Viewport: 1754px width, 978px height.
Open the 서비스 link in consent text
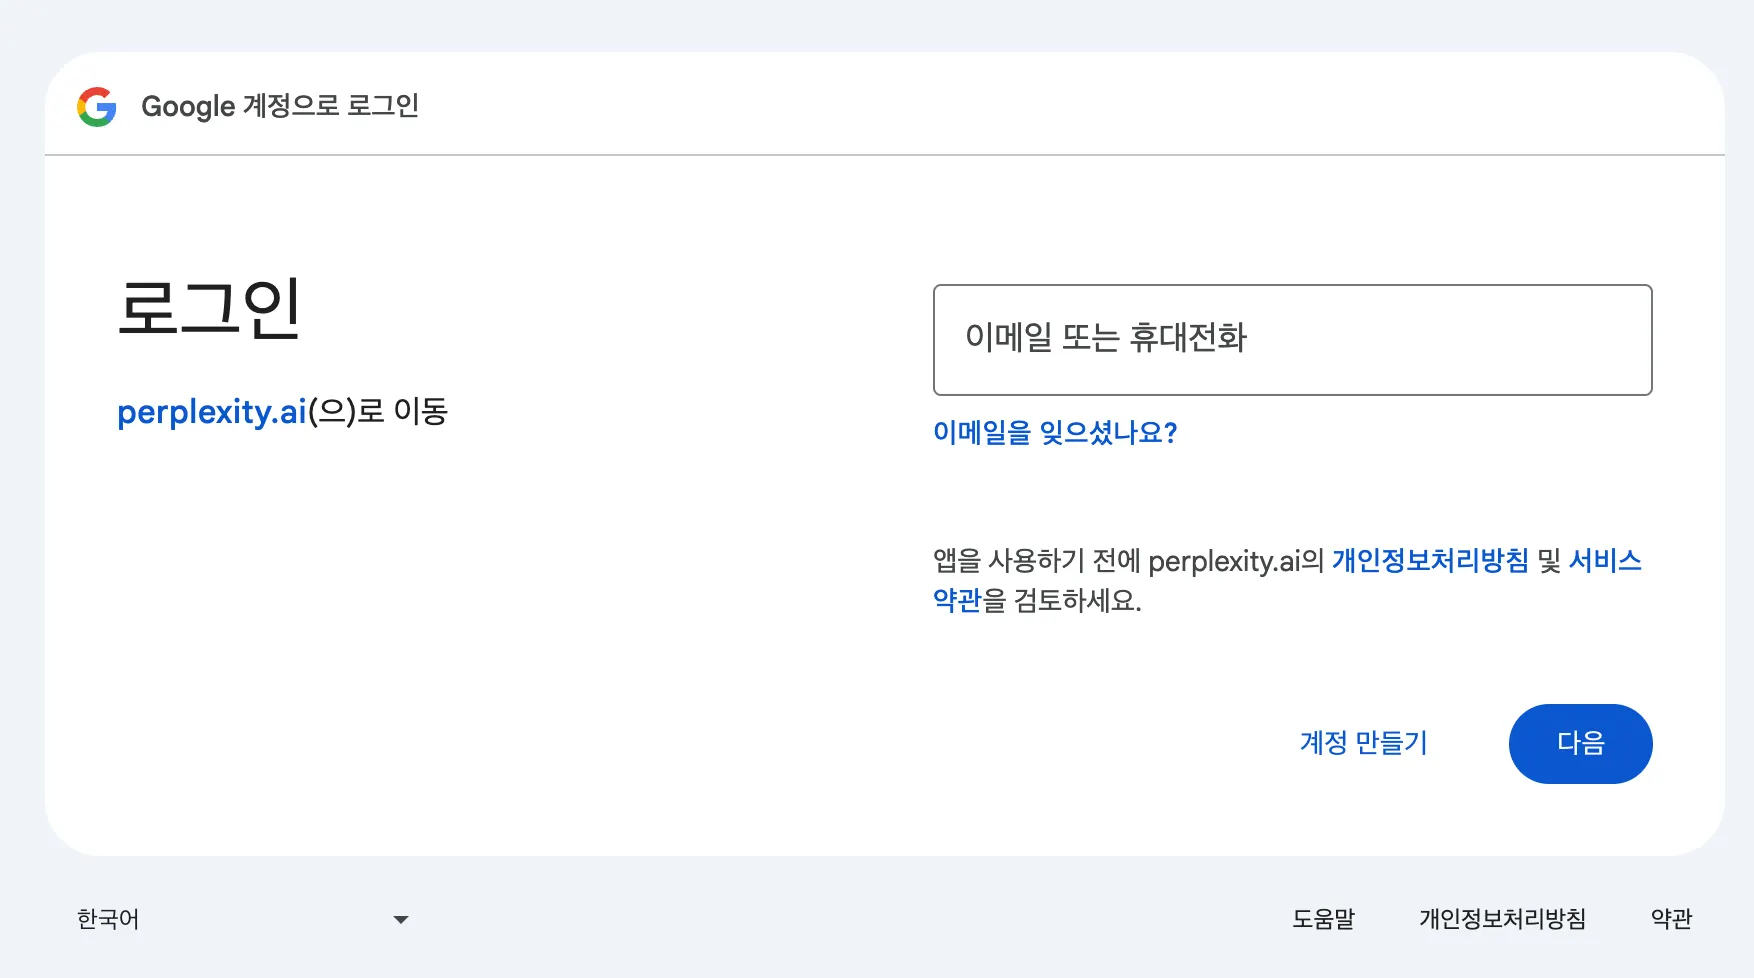pos(1605,560)
